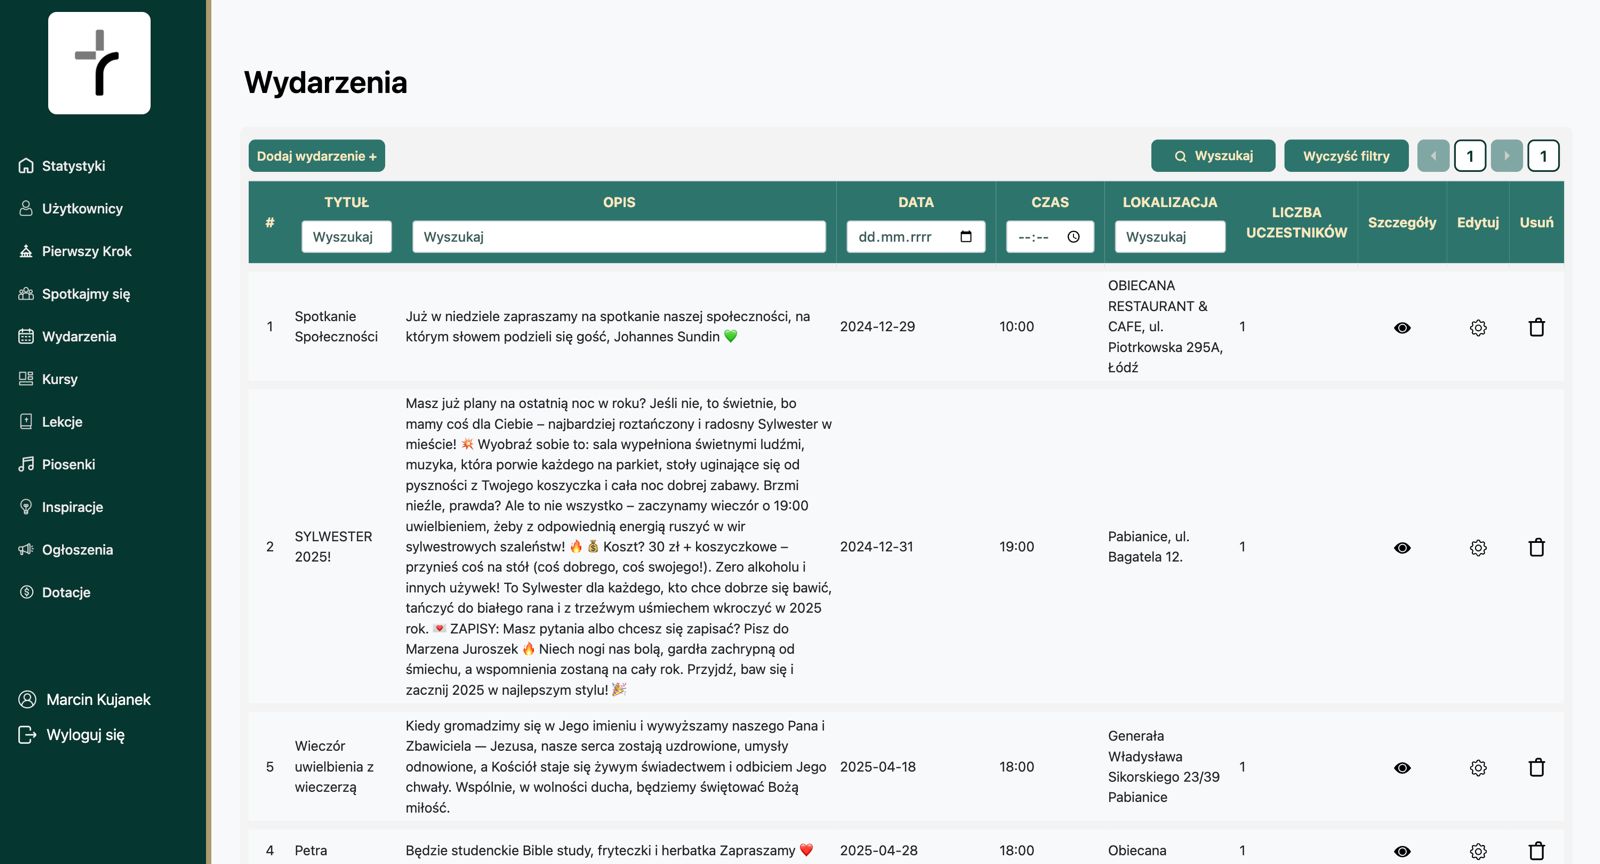The image size is (1600, 864).
Task: Click Wyczyść filtry to clear filters
Action: click(1346, 156)
